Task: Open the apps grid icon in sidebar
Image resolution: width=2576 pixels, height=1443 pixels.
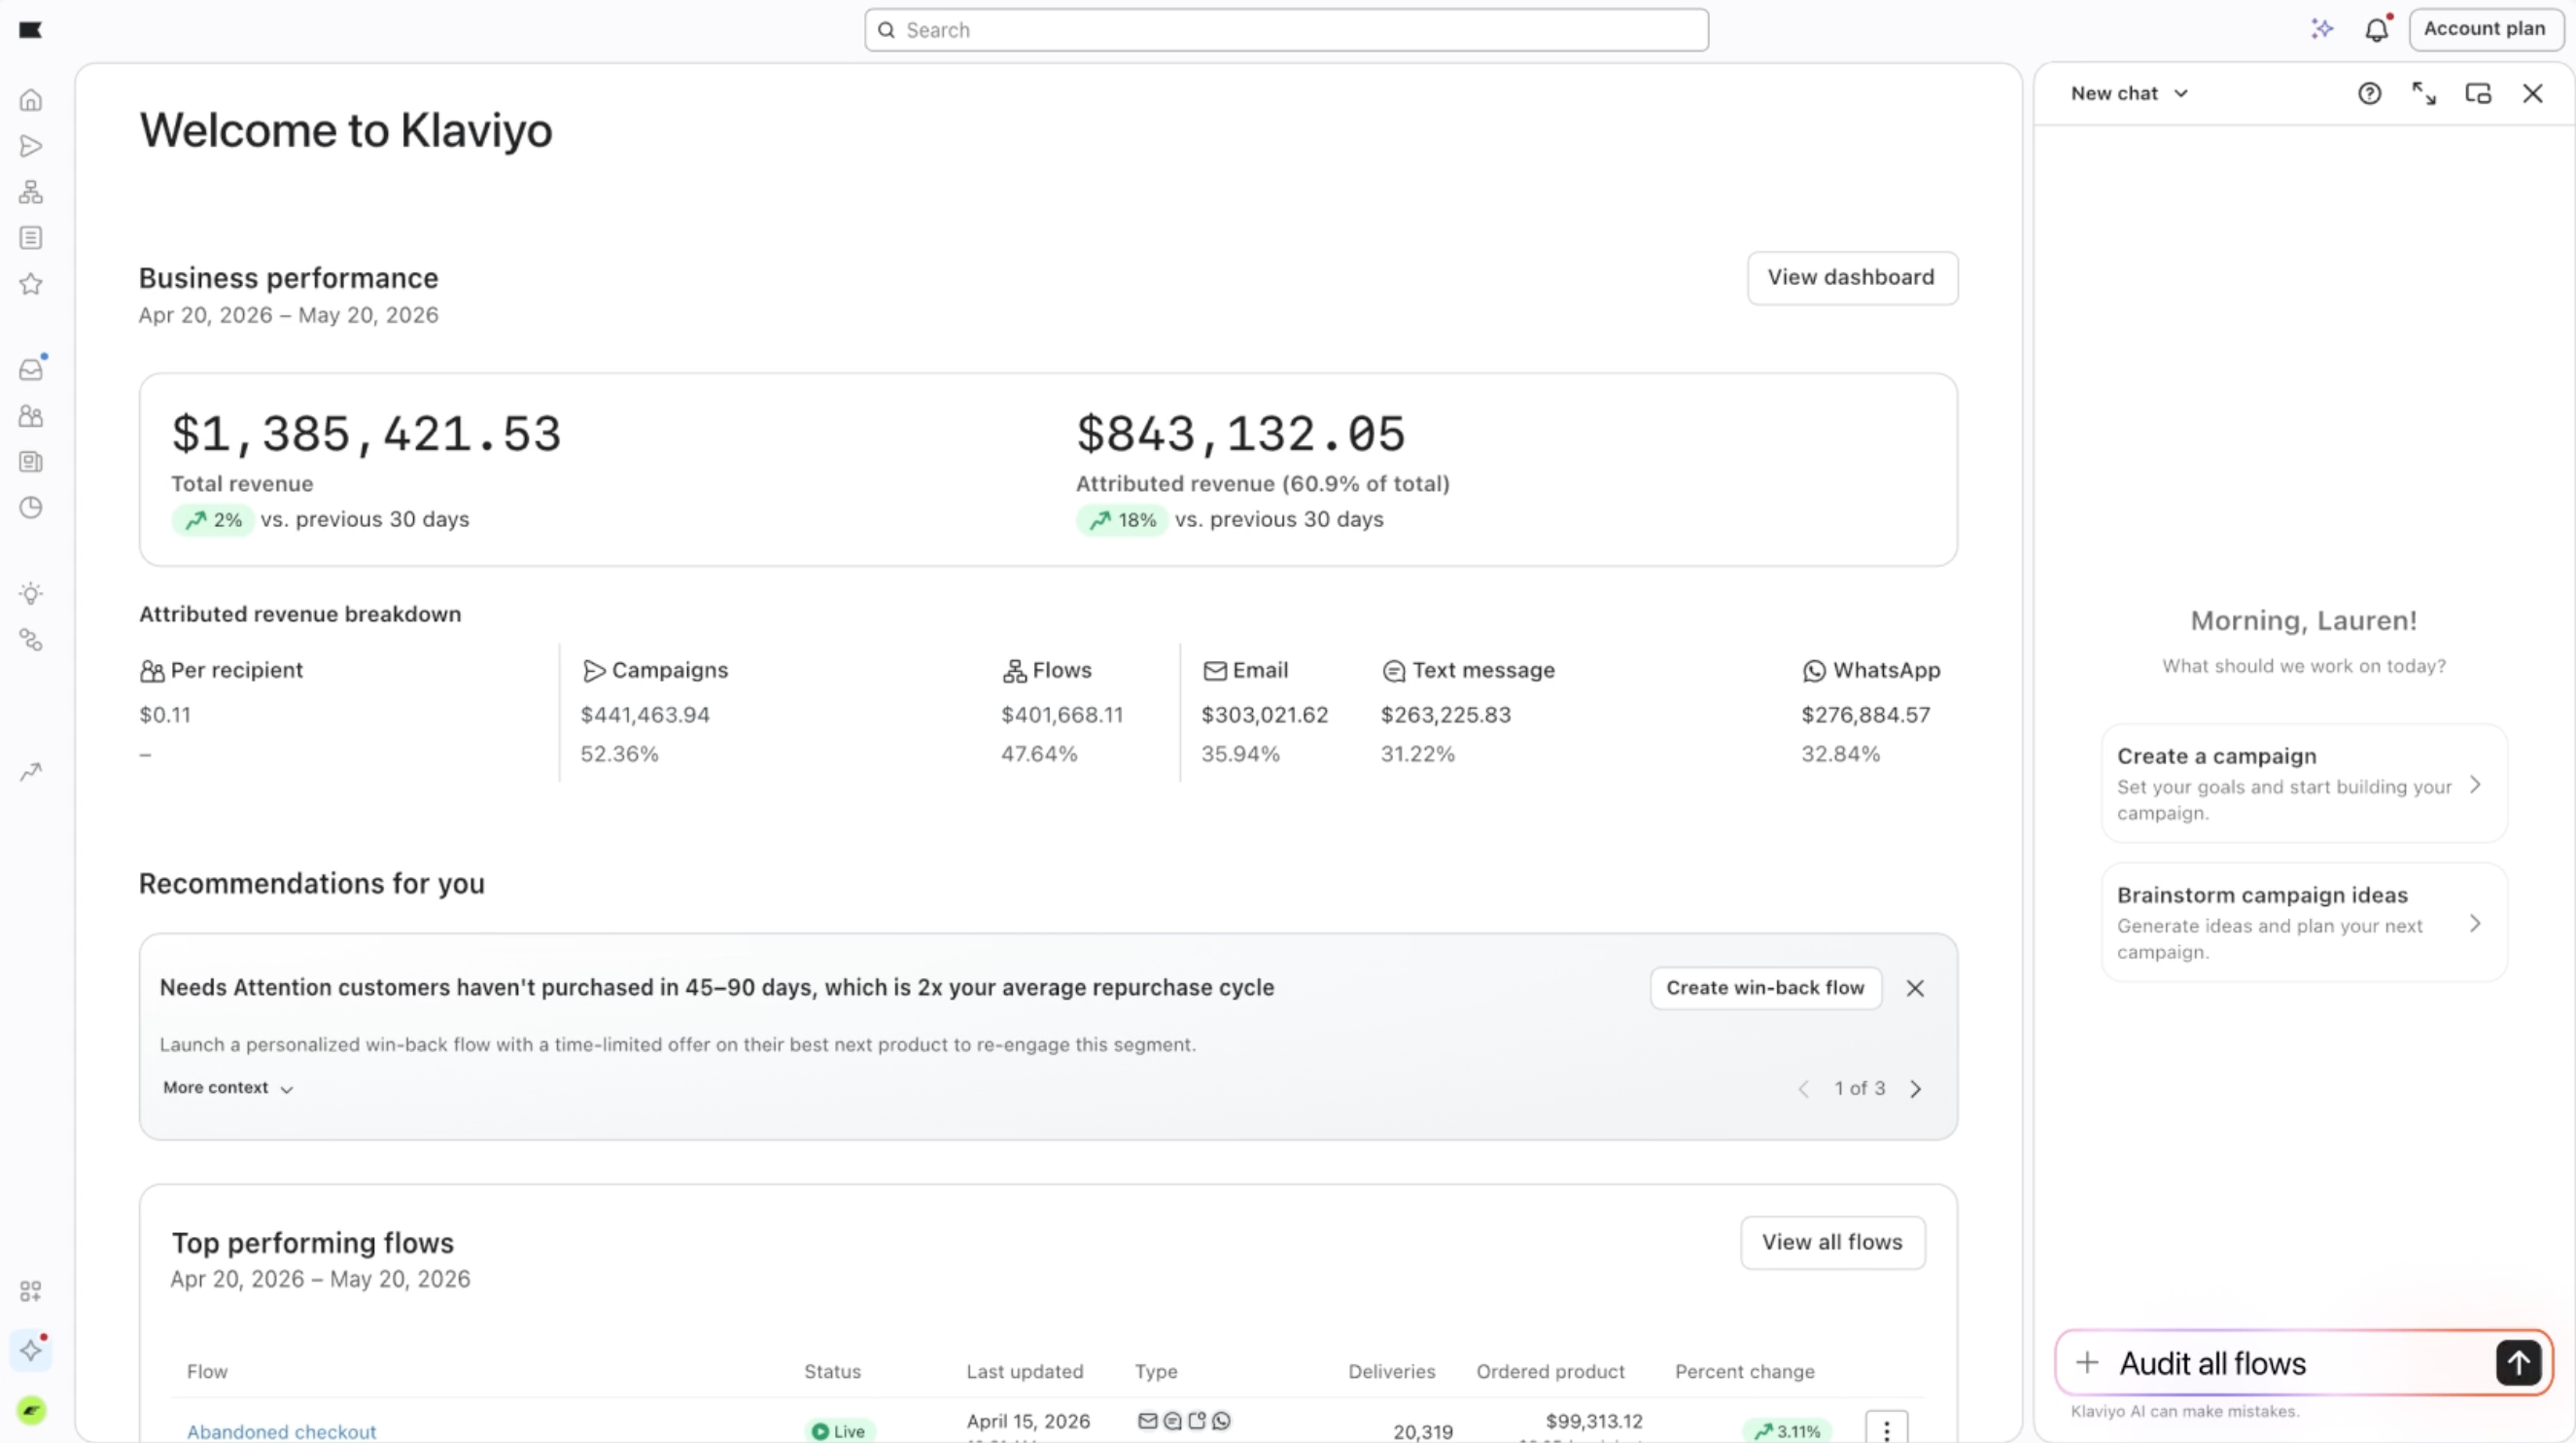Action: click(31, 1291)
